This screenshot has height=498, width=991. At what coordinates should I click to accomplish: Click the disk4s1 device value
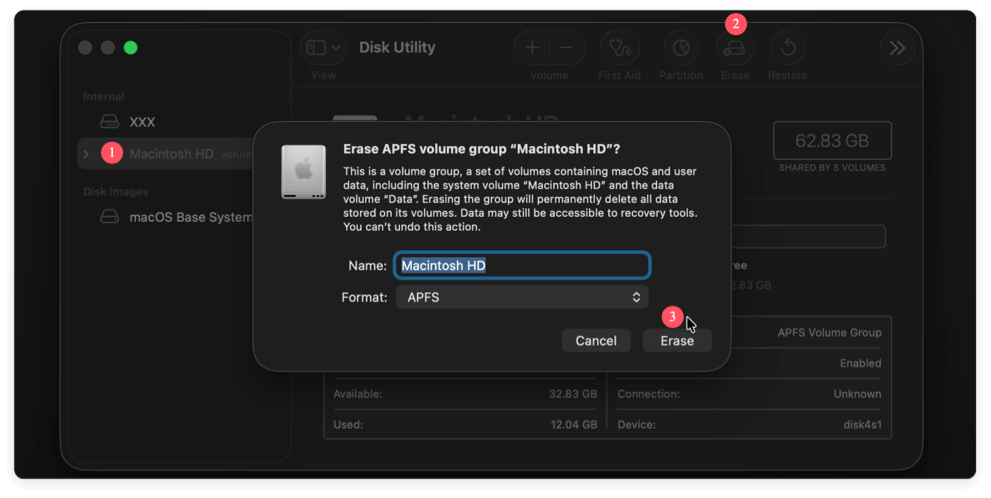point(862,424)
